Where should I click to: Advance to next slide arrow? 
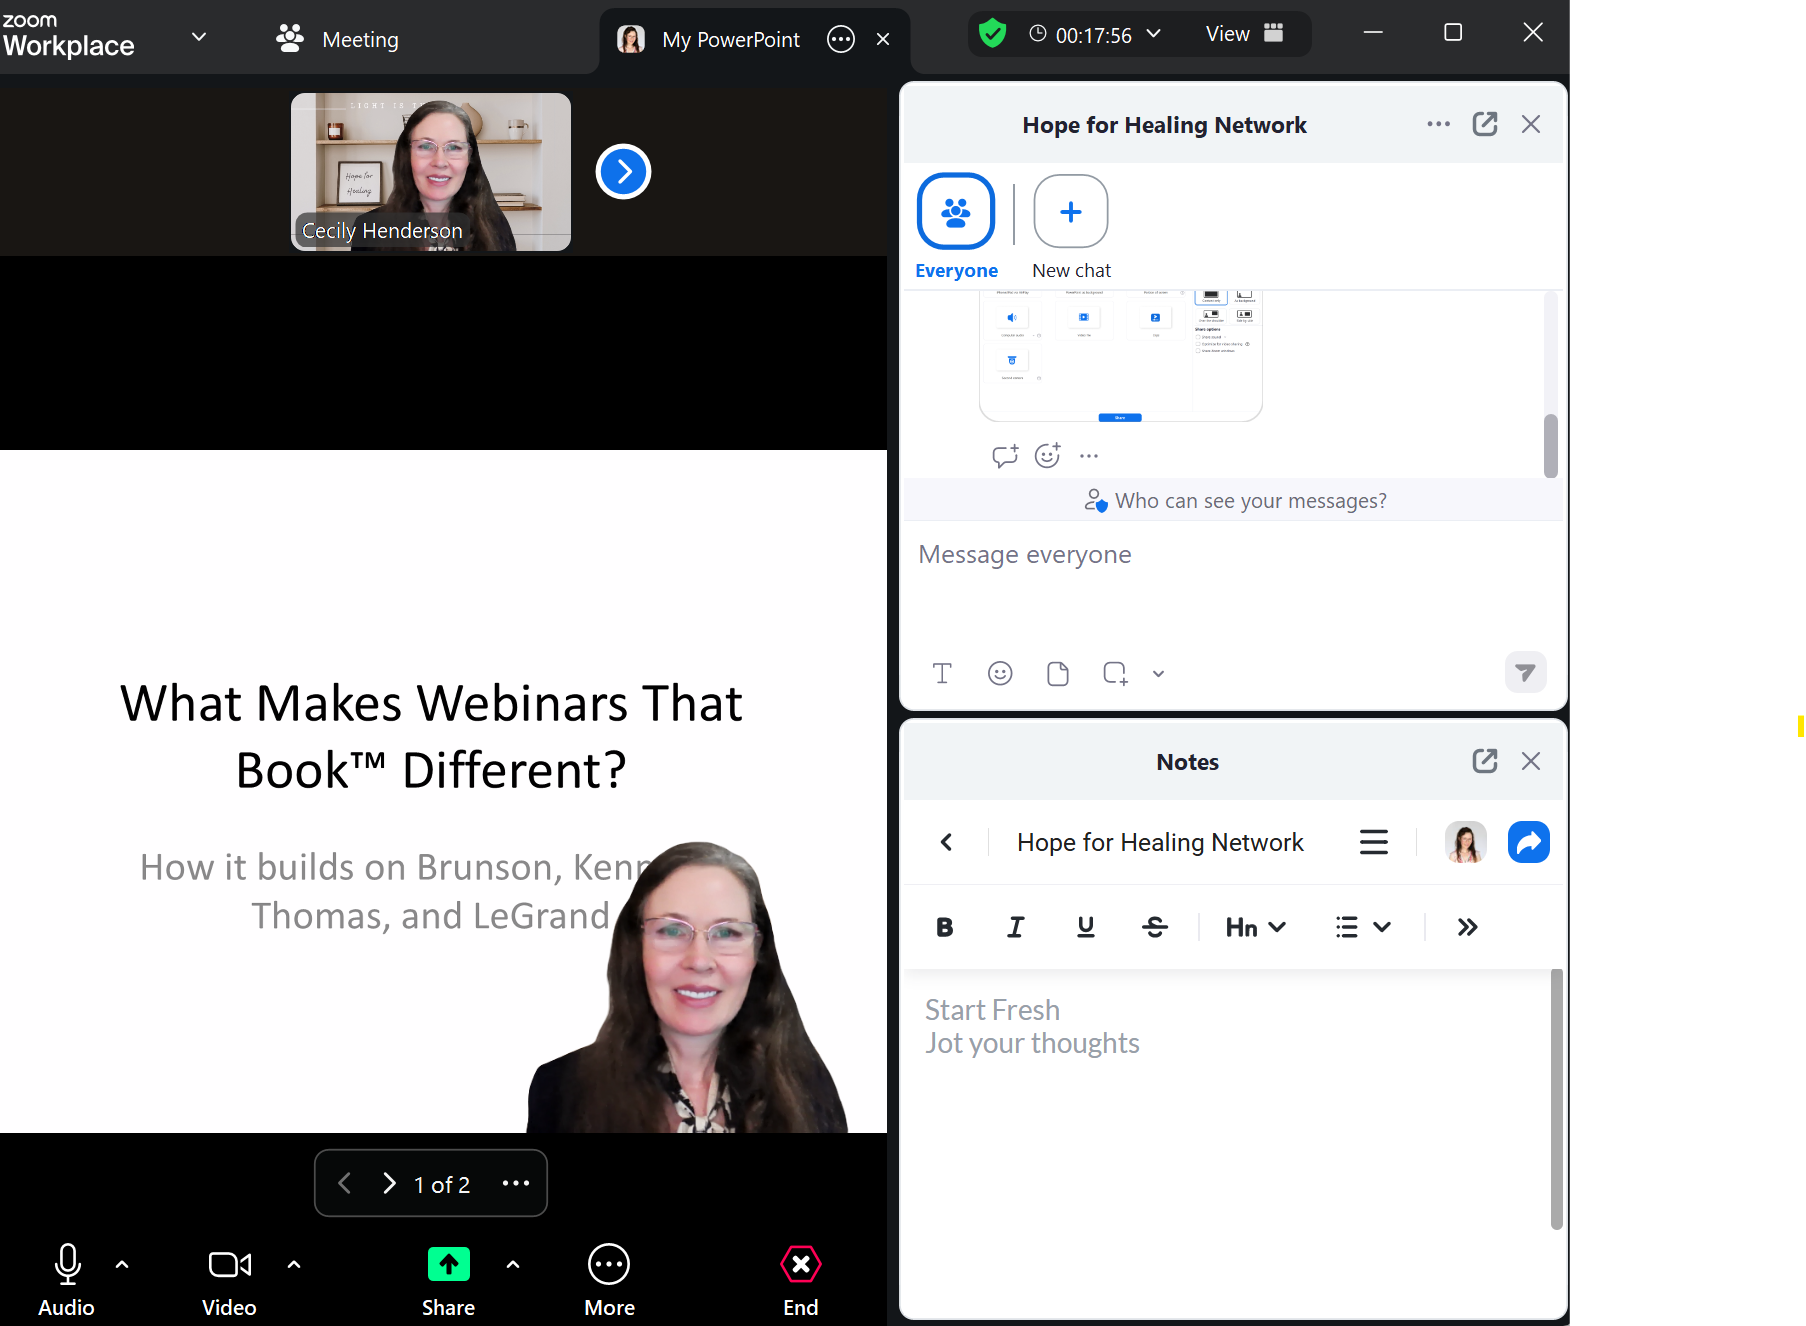click(389, 1184)
